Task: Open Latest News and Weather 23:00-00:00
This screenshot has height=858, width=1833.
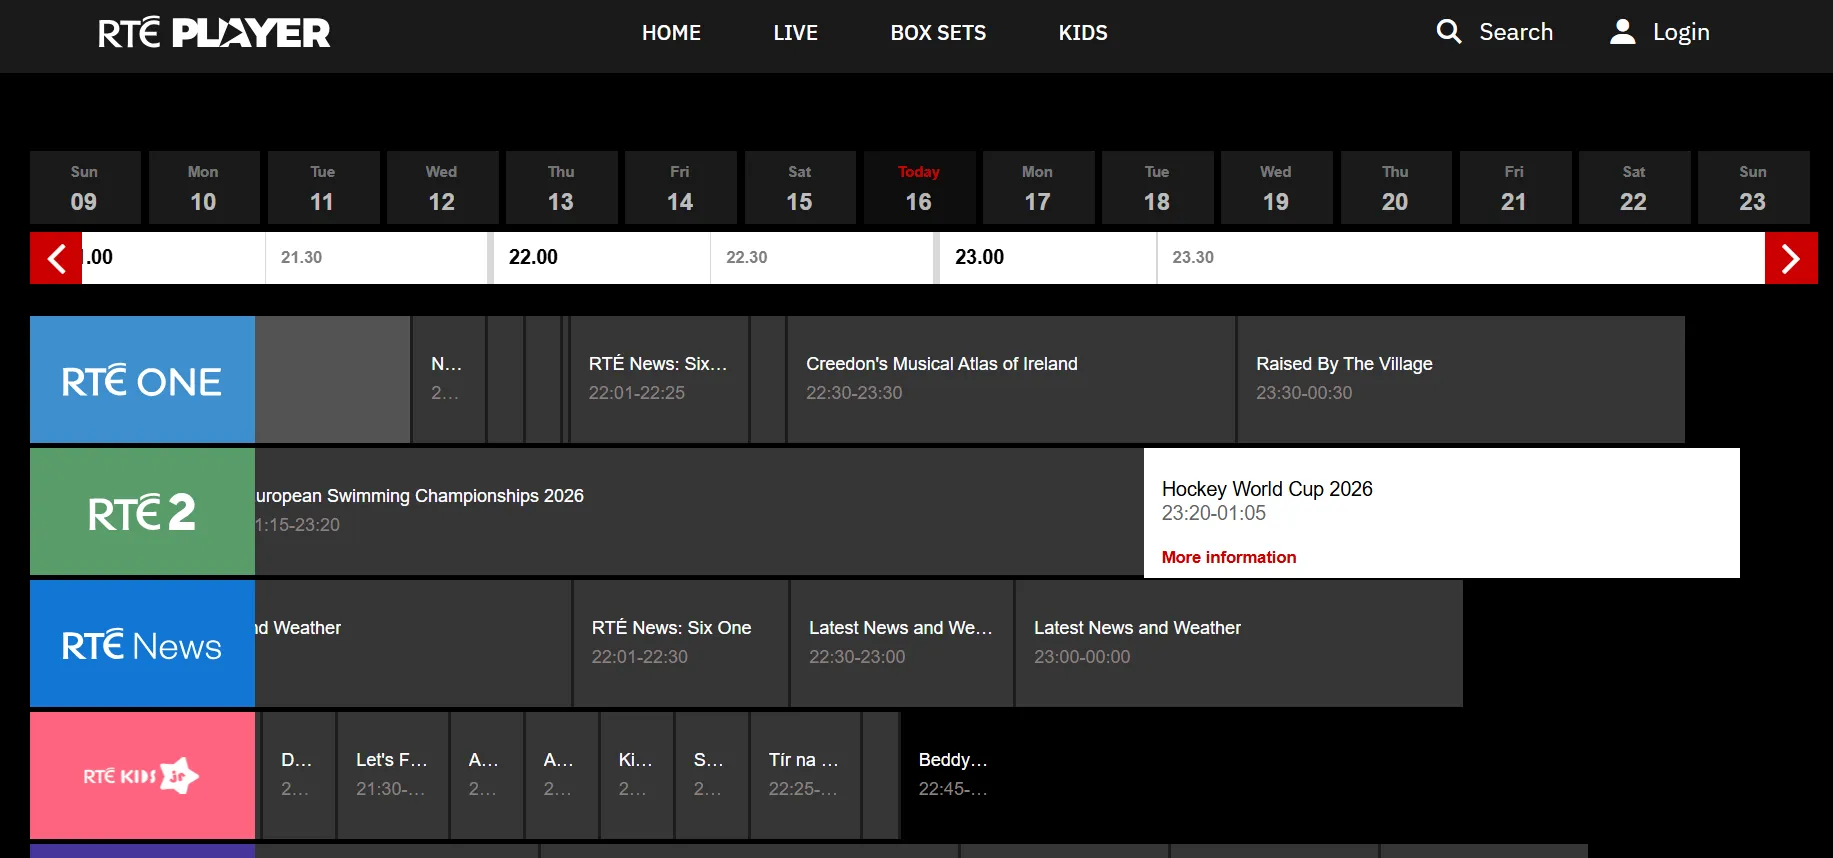Action: (x=1239, y=644)
